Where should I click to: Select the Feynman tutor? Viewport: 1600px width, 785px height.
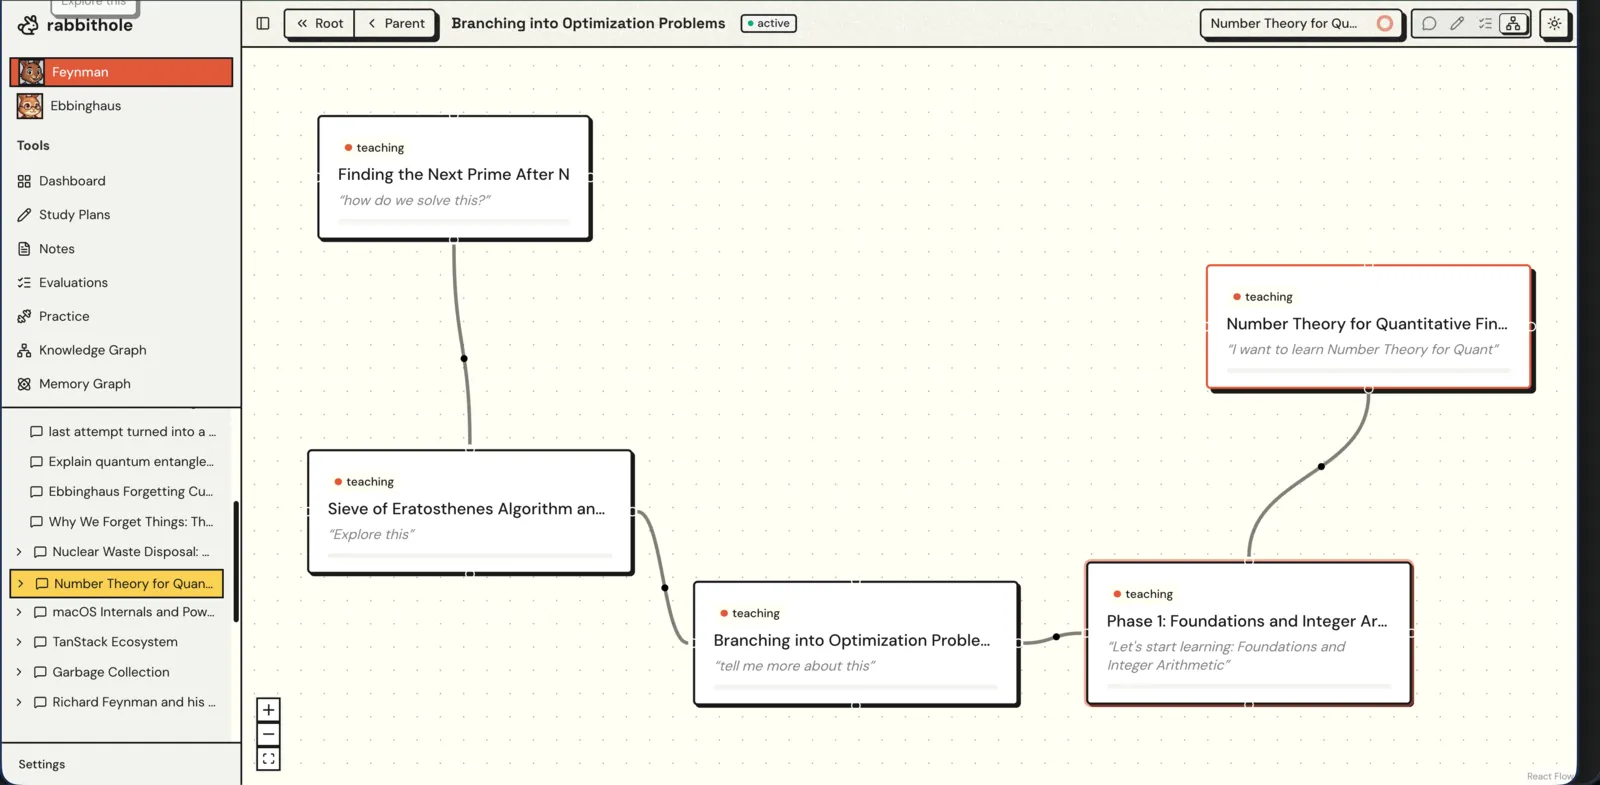click(x=121, y=72)
